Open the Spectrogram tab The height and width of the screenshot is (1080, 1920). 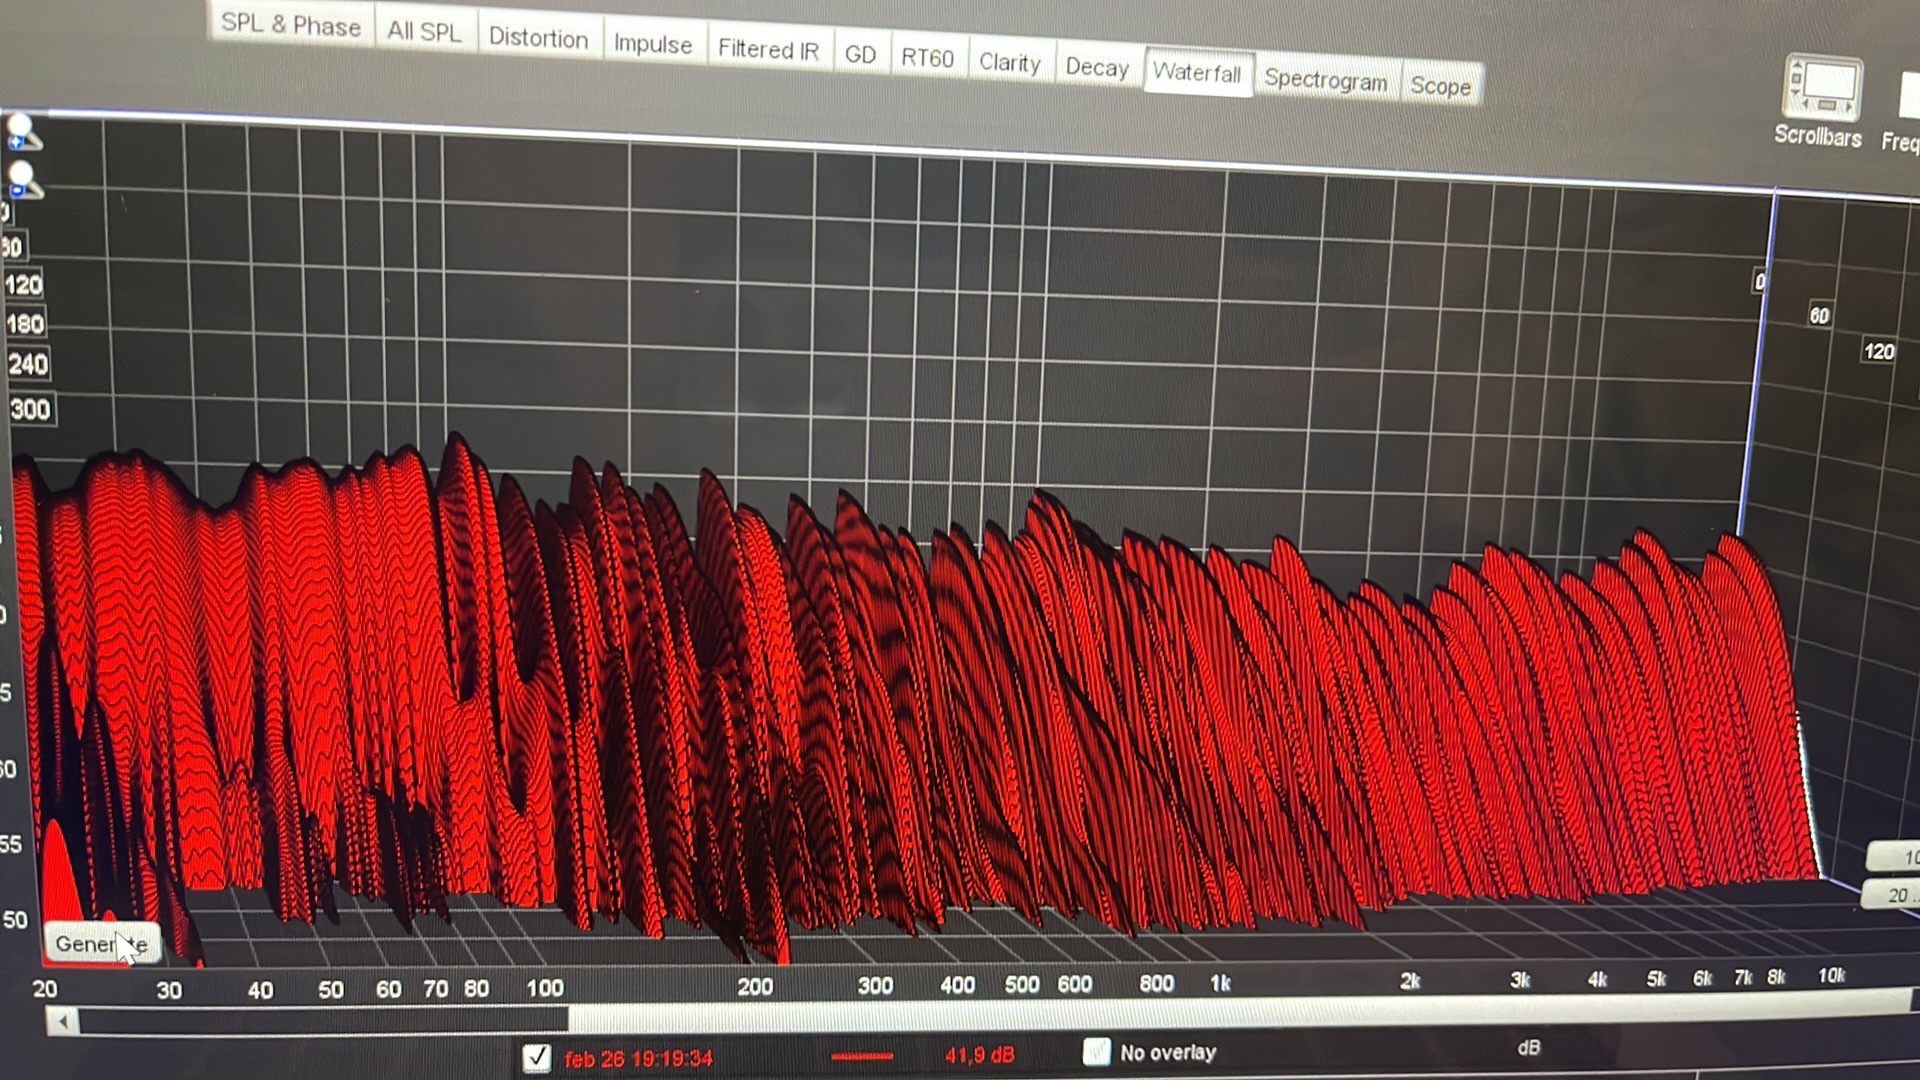coord(1326,80)
